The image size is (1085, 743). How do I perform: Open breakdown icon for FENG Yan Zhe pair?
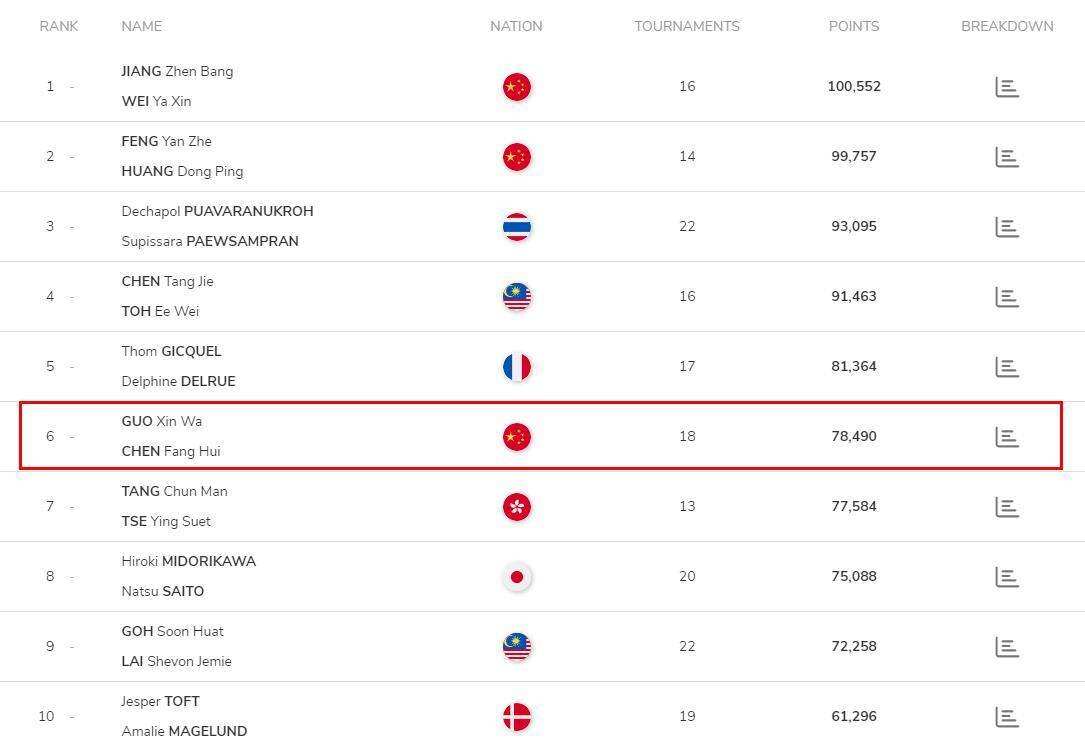tap(1007, 157)
